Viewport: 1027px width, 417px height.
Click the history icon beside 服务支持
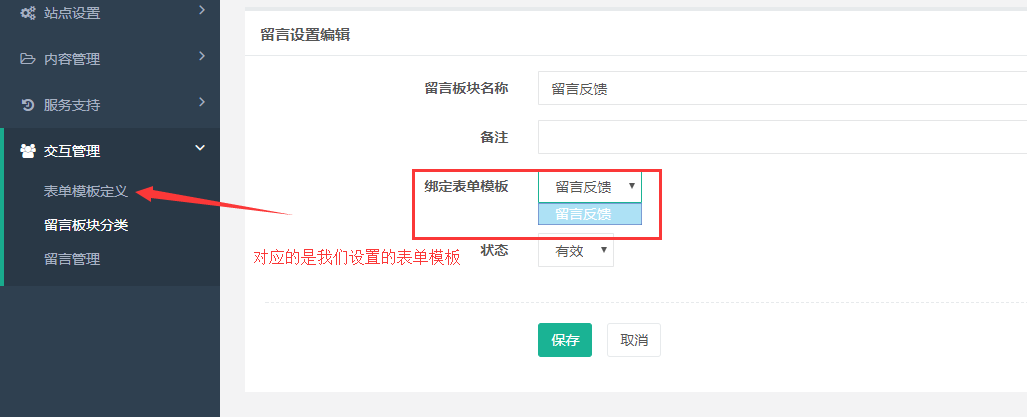[28, 105]
